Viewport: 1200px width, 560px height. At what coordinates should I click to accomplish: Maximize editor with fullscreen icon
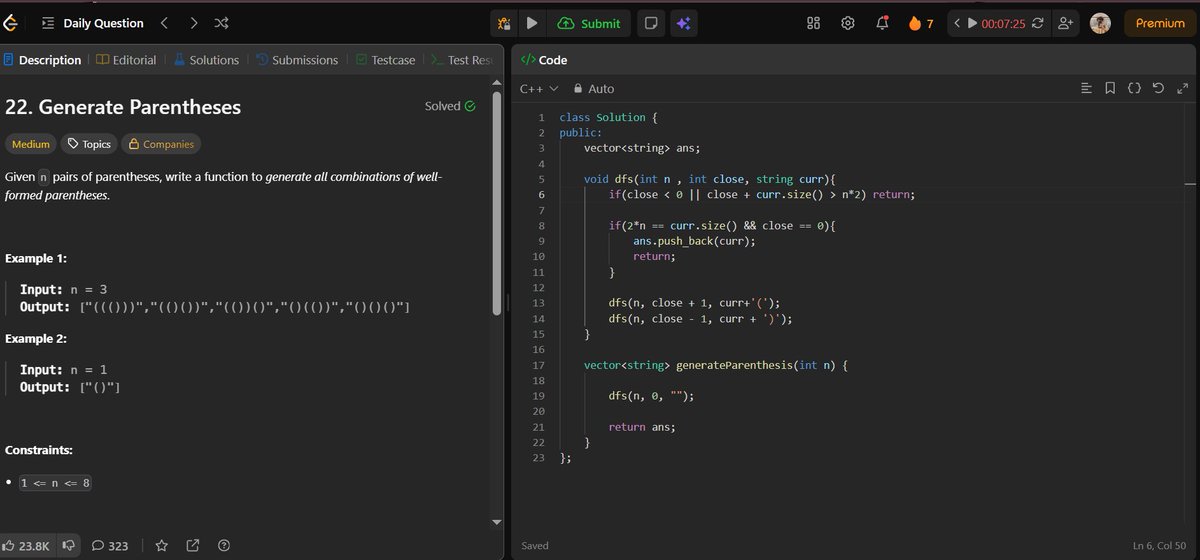[1182, 89]
